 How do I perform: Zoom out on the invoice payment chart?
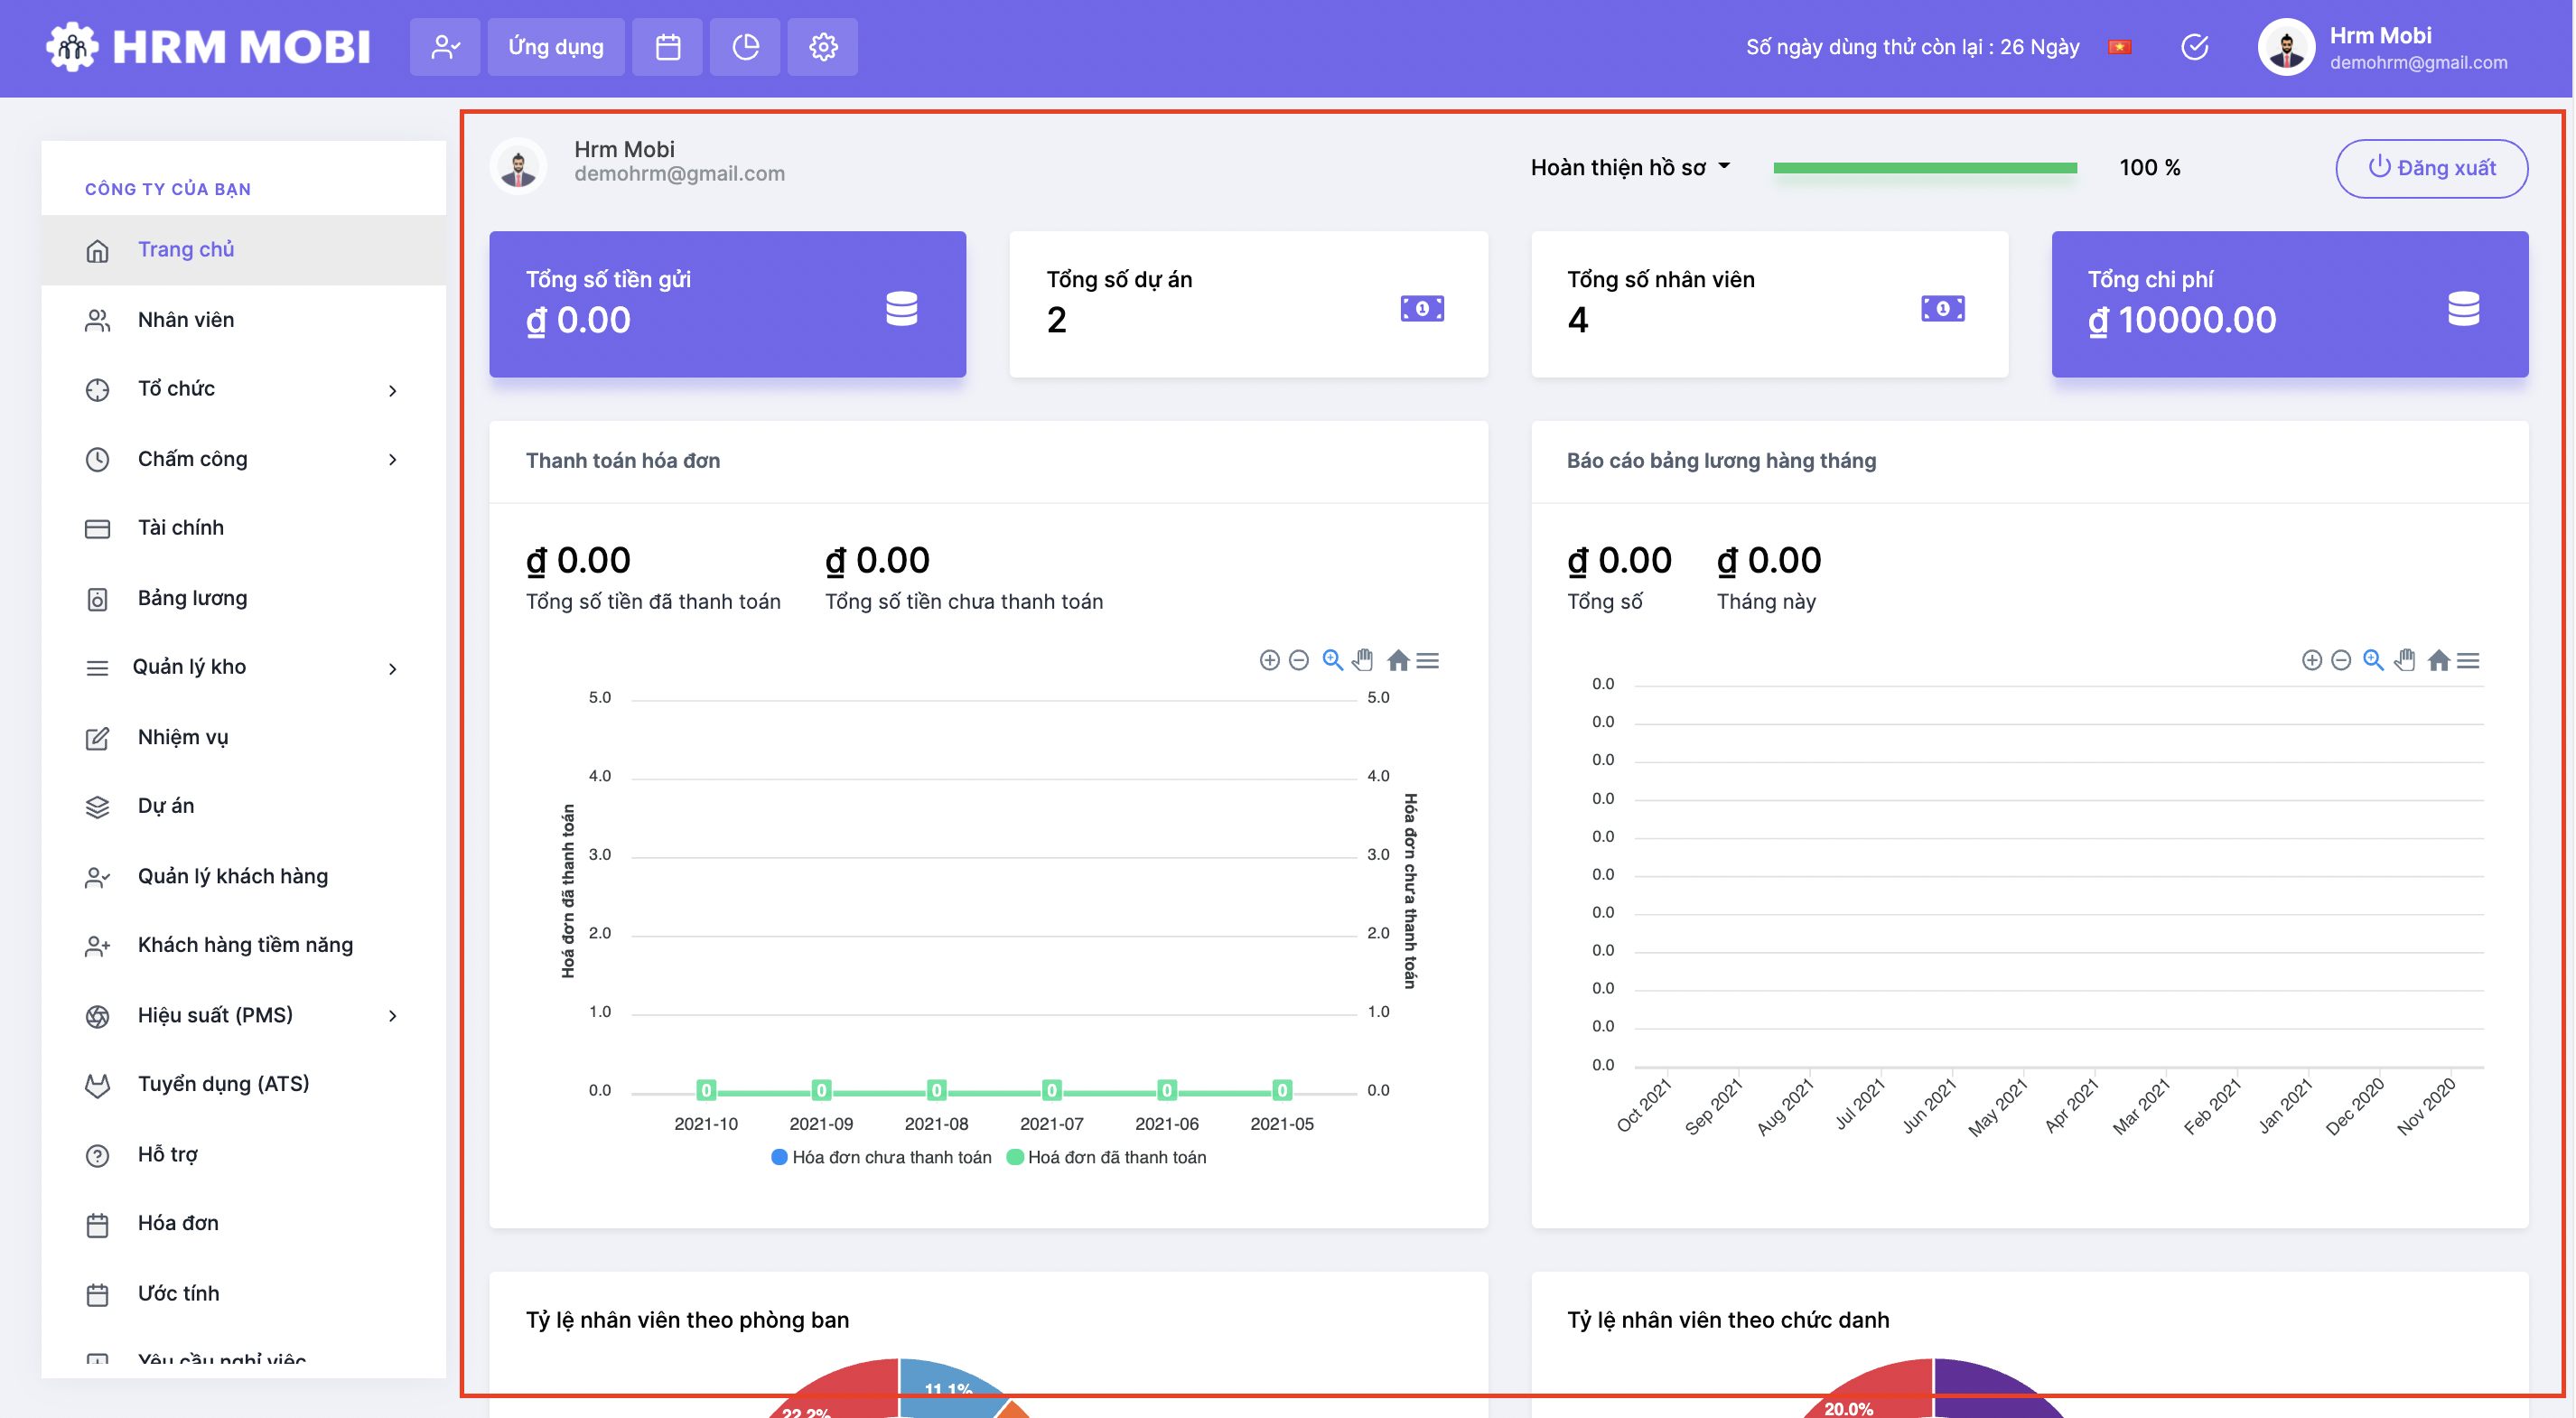pos(1299,660)
